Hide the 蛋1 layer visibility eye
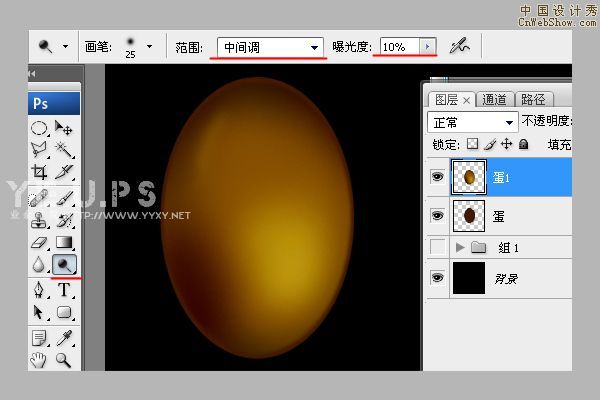 [x=437, y=177]
